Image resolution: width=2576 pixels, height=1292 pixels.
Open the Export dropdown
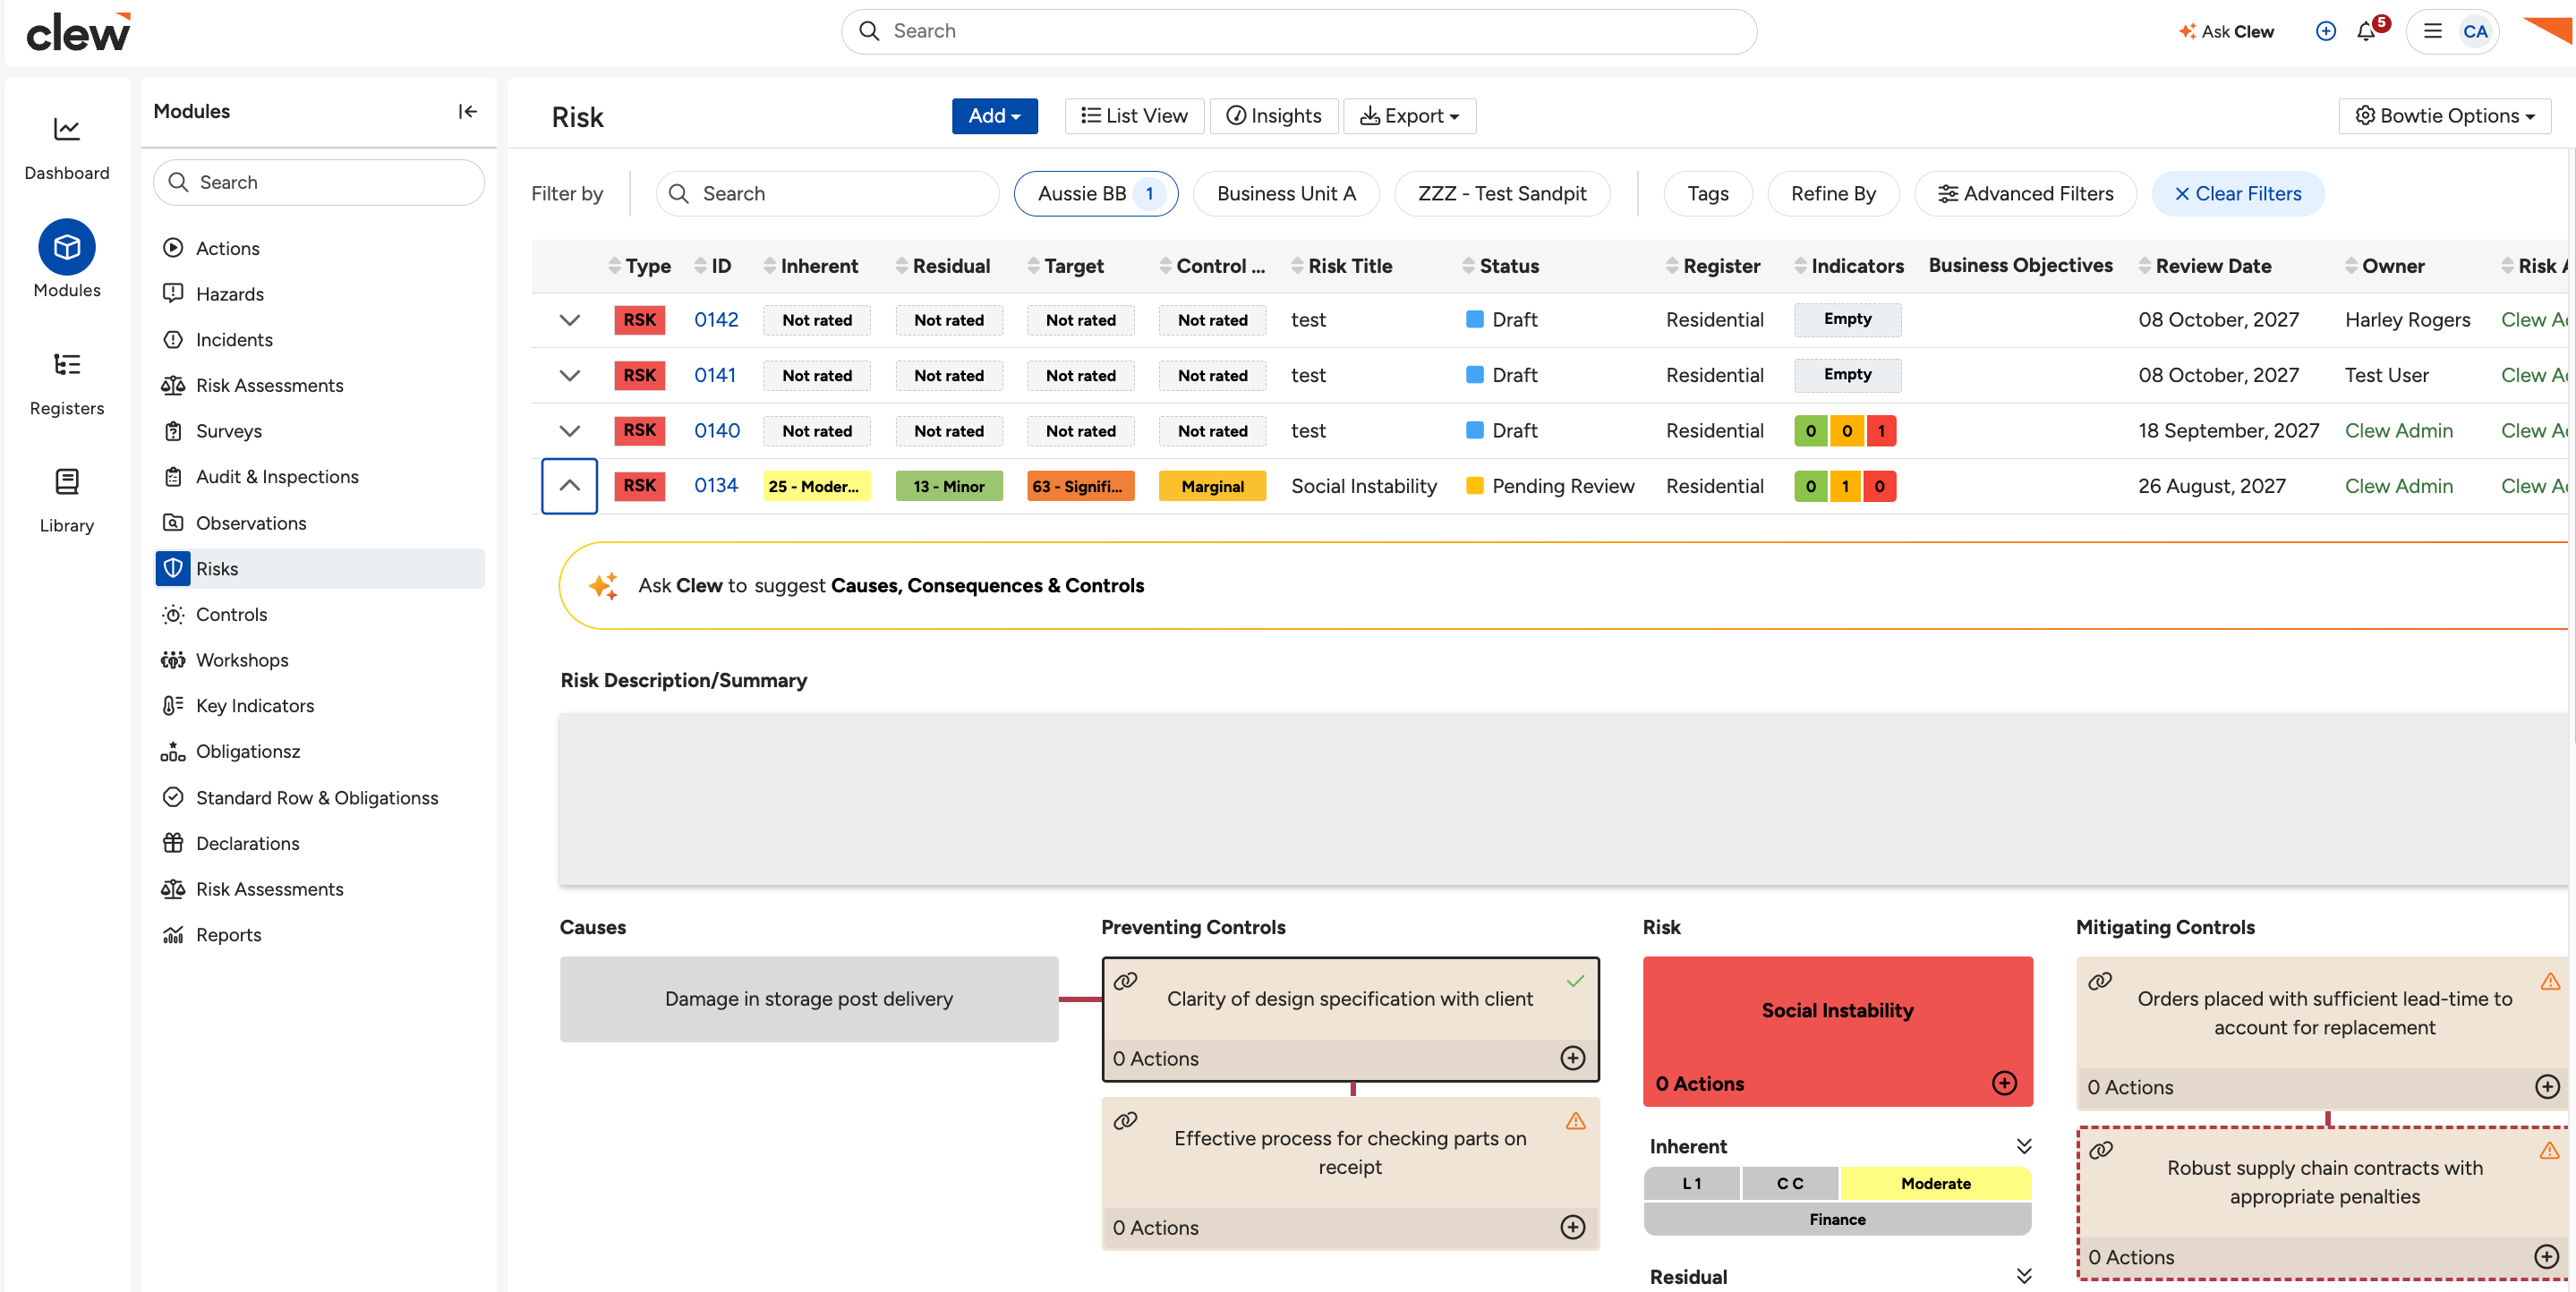coord(1409,116)
